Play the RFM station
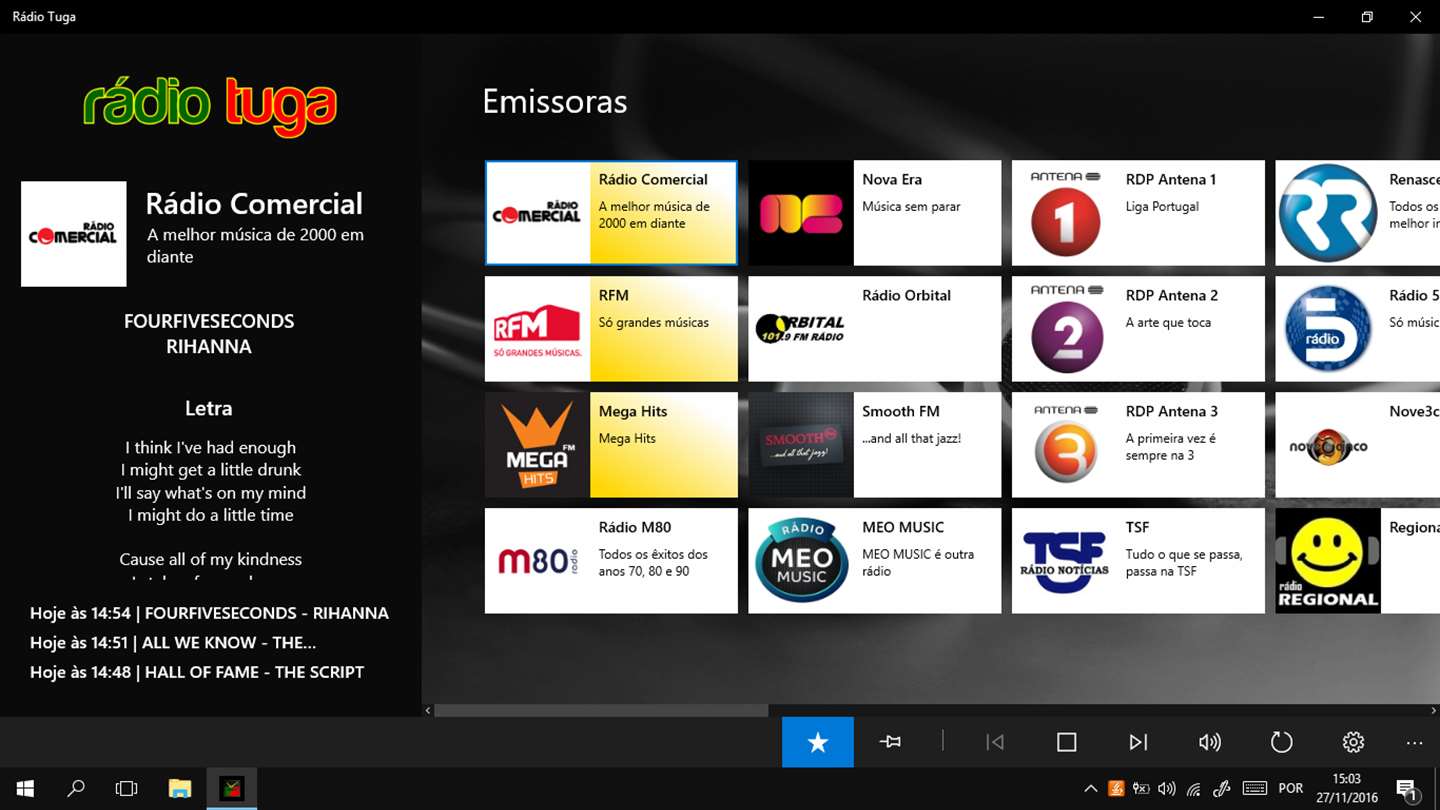This screenshot has height=810, width=1440. (611, 329)
